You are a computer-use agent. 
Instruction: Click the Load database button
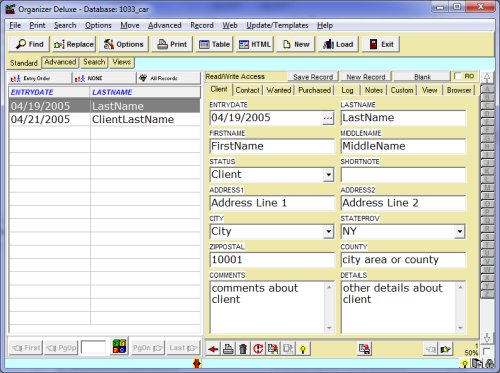point(338,44)
